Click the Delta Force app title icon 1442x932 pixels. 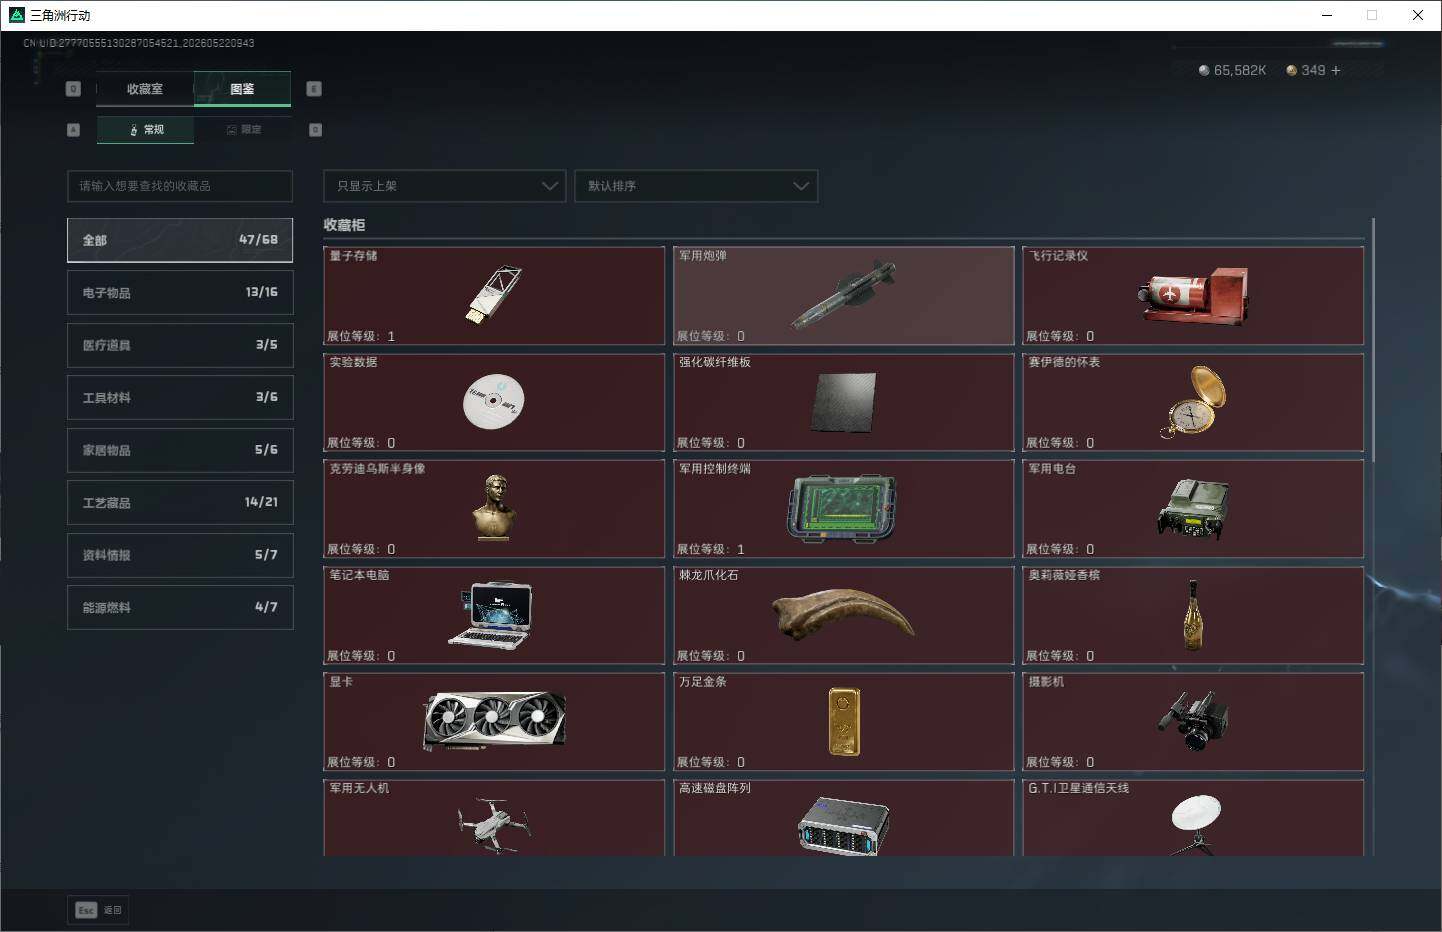coord(16,15)
